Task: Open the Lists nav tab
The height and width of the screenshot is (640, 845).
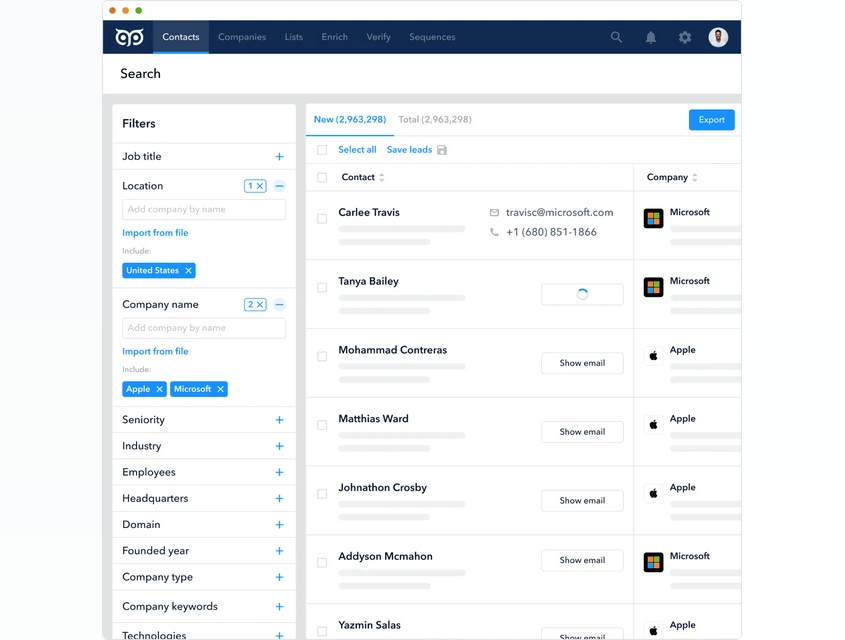Action: pyautogui.click(x=294, y=37)
